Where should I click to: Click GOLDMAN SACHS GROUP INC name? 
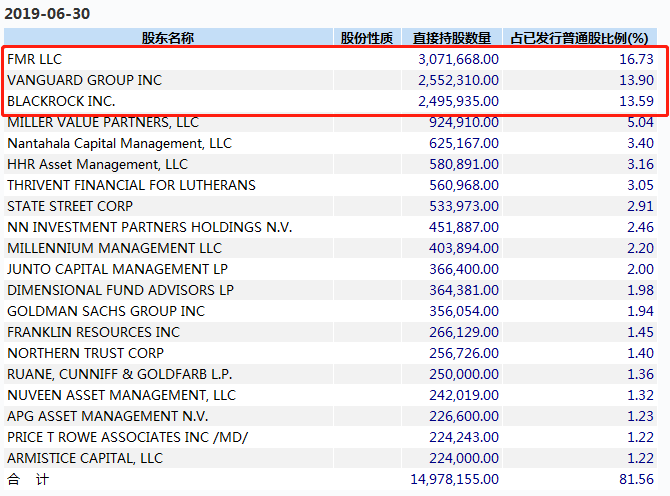106,311
